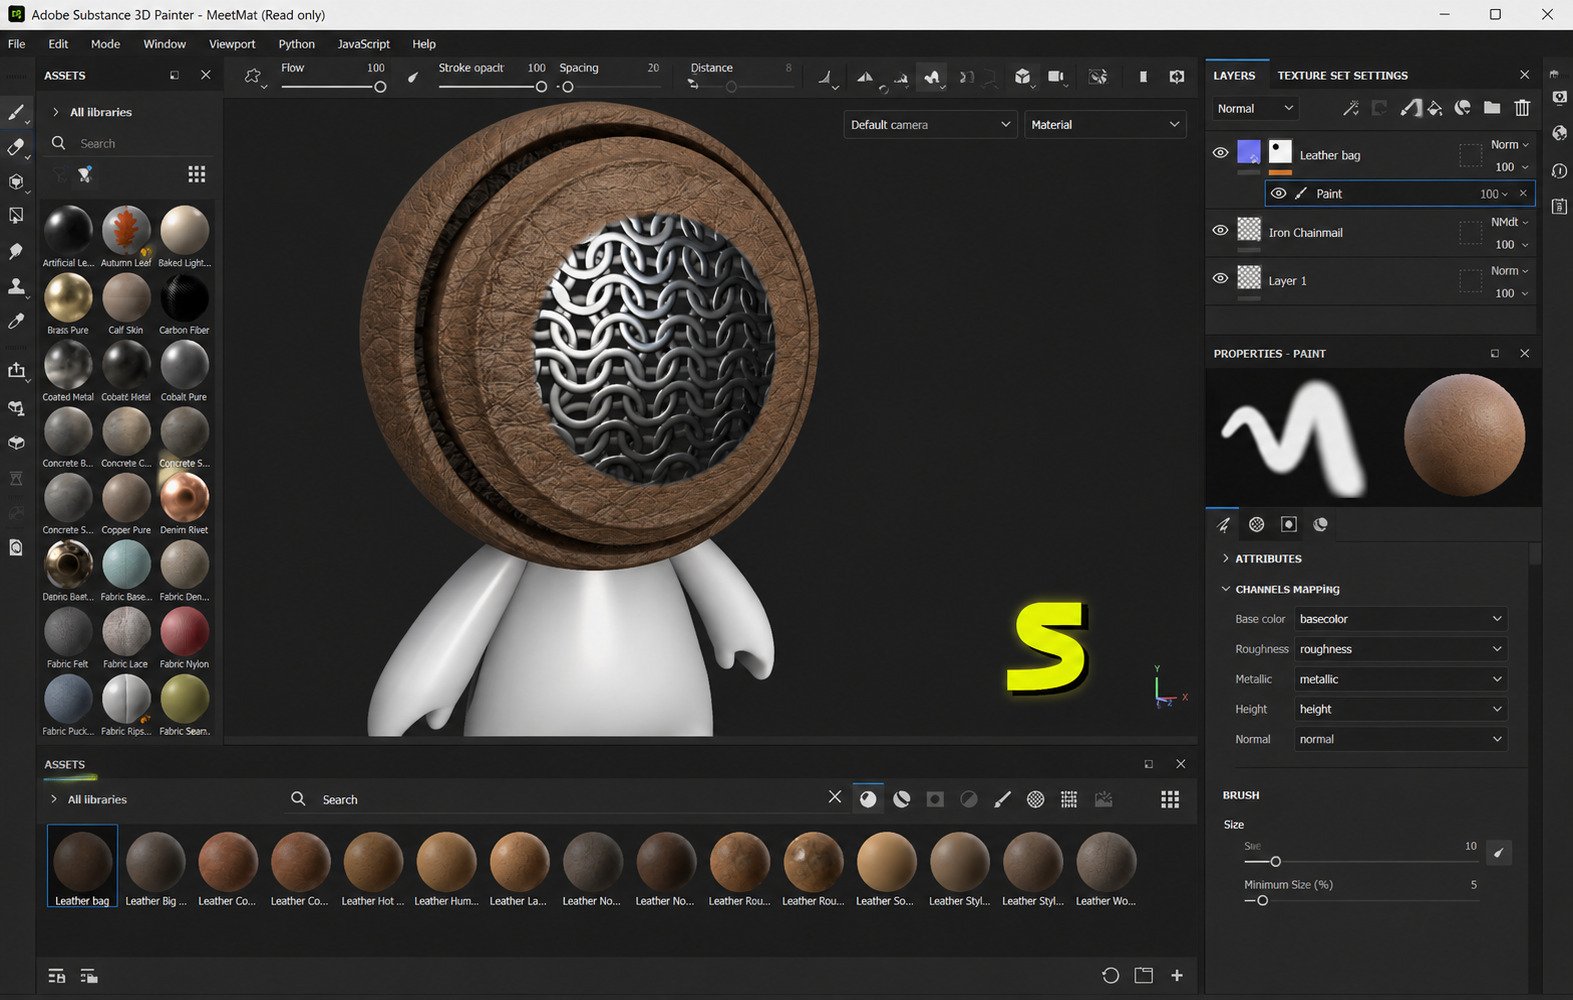
Task: Filter bottom assets by Smart materials
Action: tap(902, 799)
